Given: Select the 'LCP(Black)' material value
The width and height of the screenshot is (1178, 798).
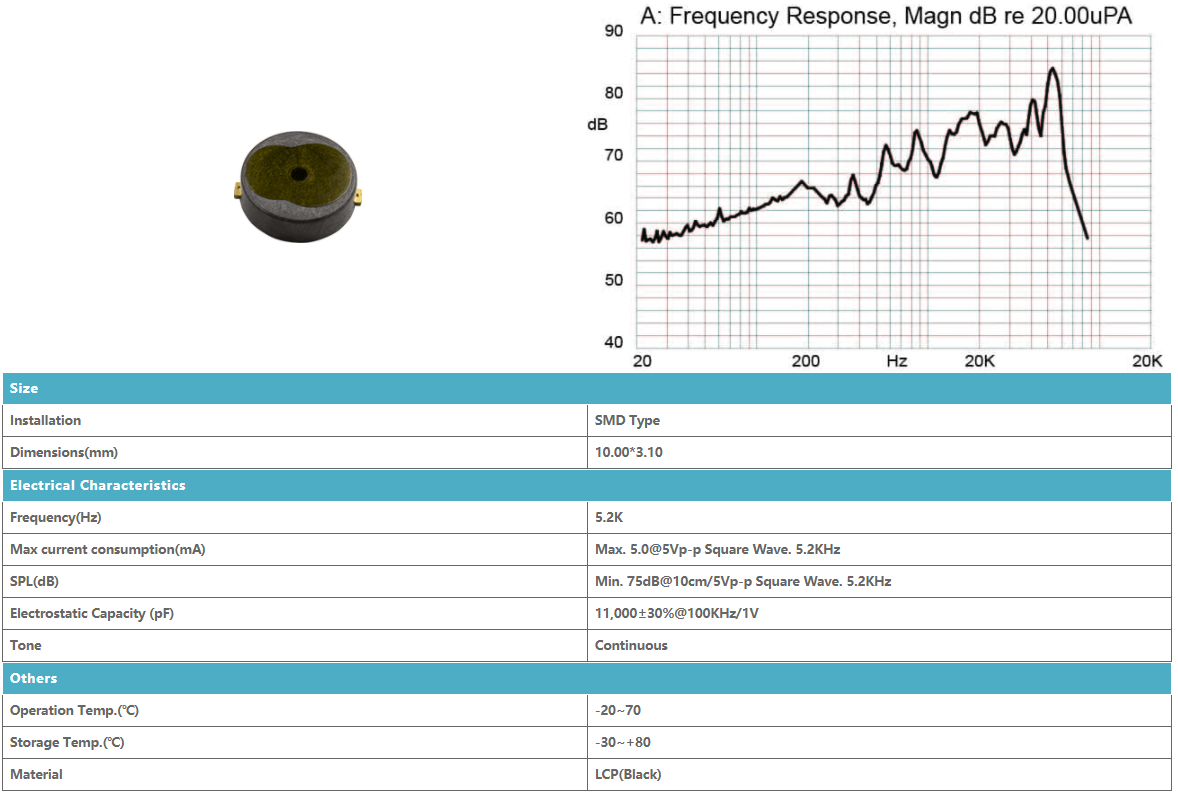Looking at the screenshot, I should coord(628,775).
